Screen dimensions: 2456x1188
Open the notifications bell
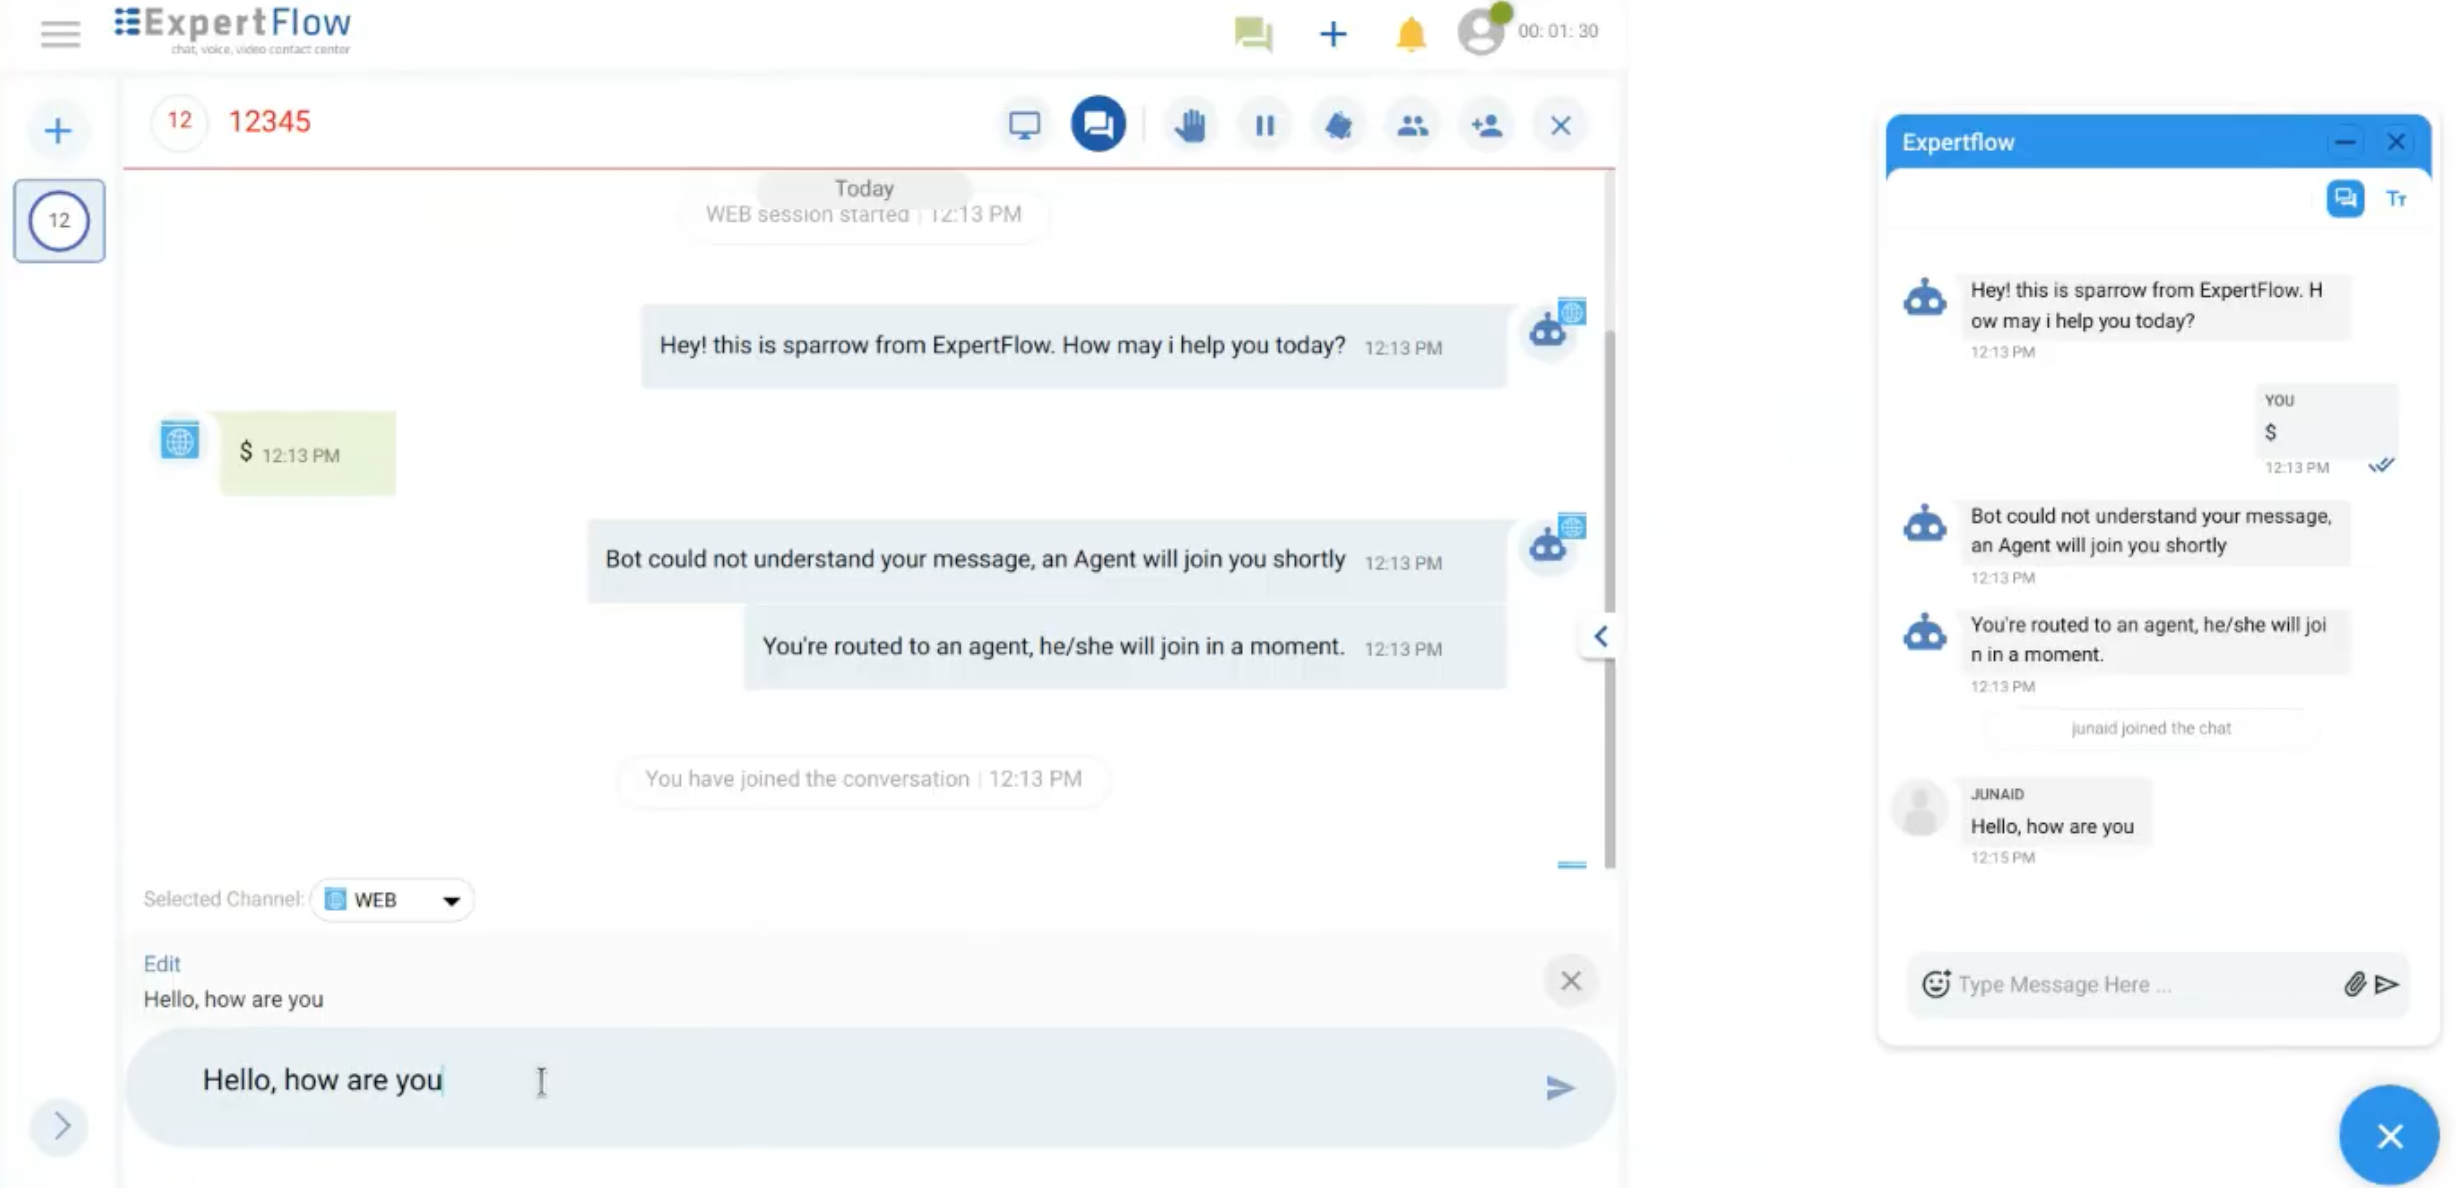[x=1410, y=33]
